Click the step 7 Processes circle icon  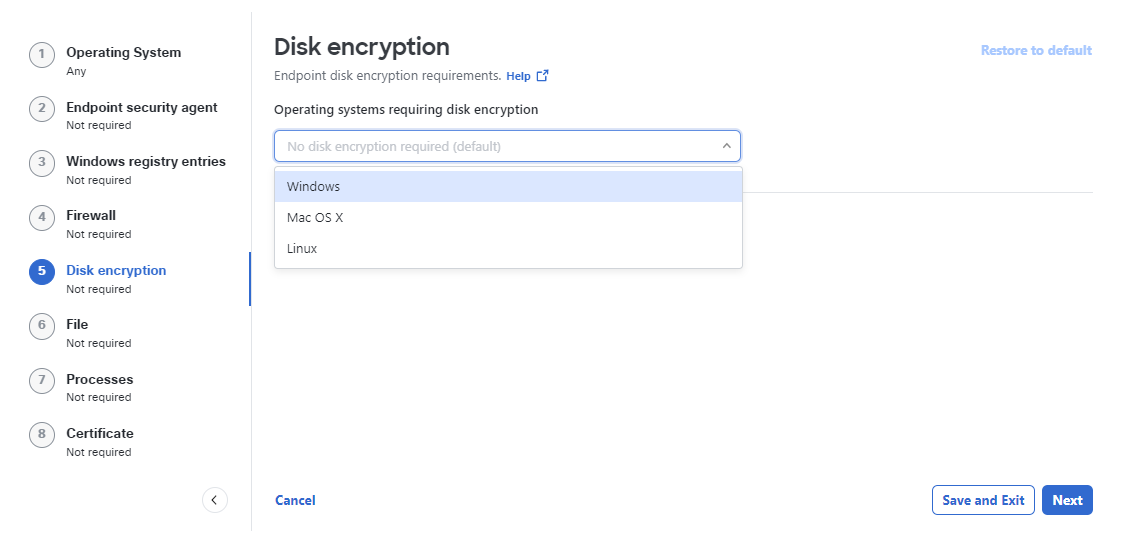(42, 380)
